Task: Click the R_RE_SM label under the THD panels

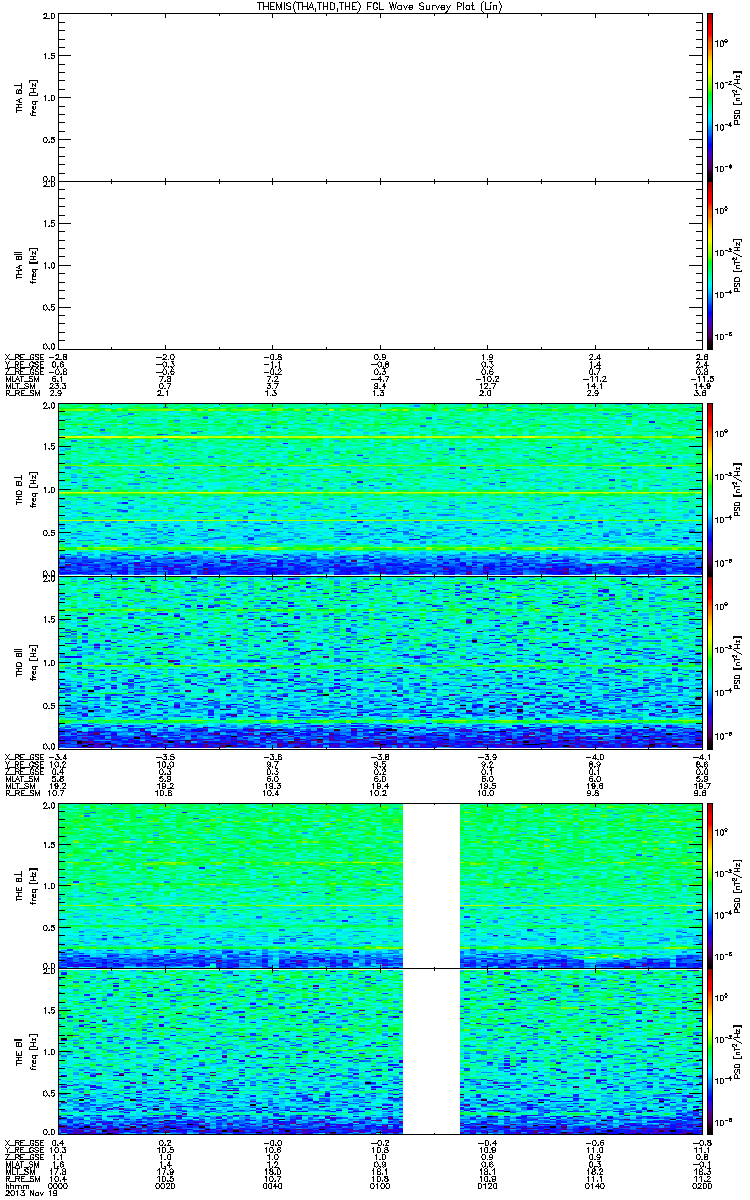Action: 22,793
